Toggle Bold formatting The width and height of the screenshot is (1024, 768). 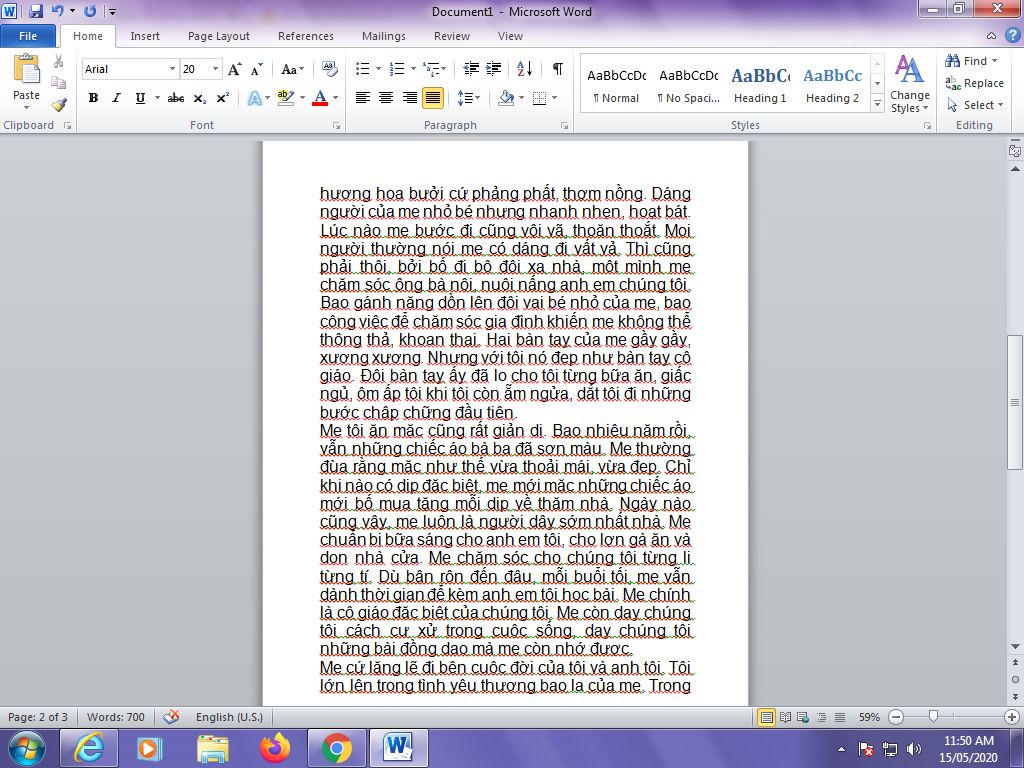click(x=93, y=98)
